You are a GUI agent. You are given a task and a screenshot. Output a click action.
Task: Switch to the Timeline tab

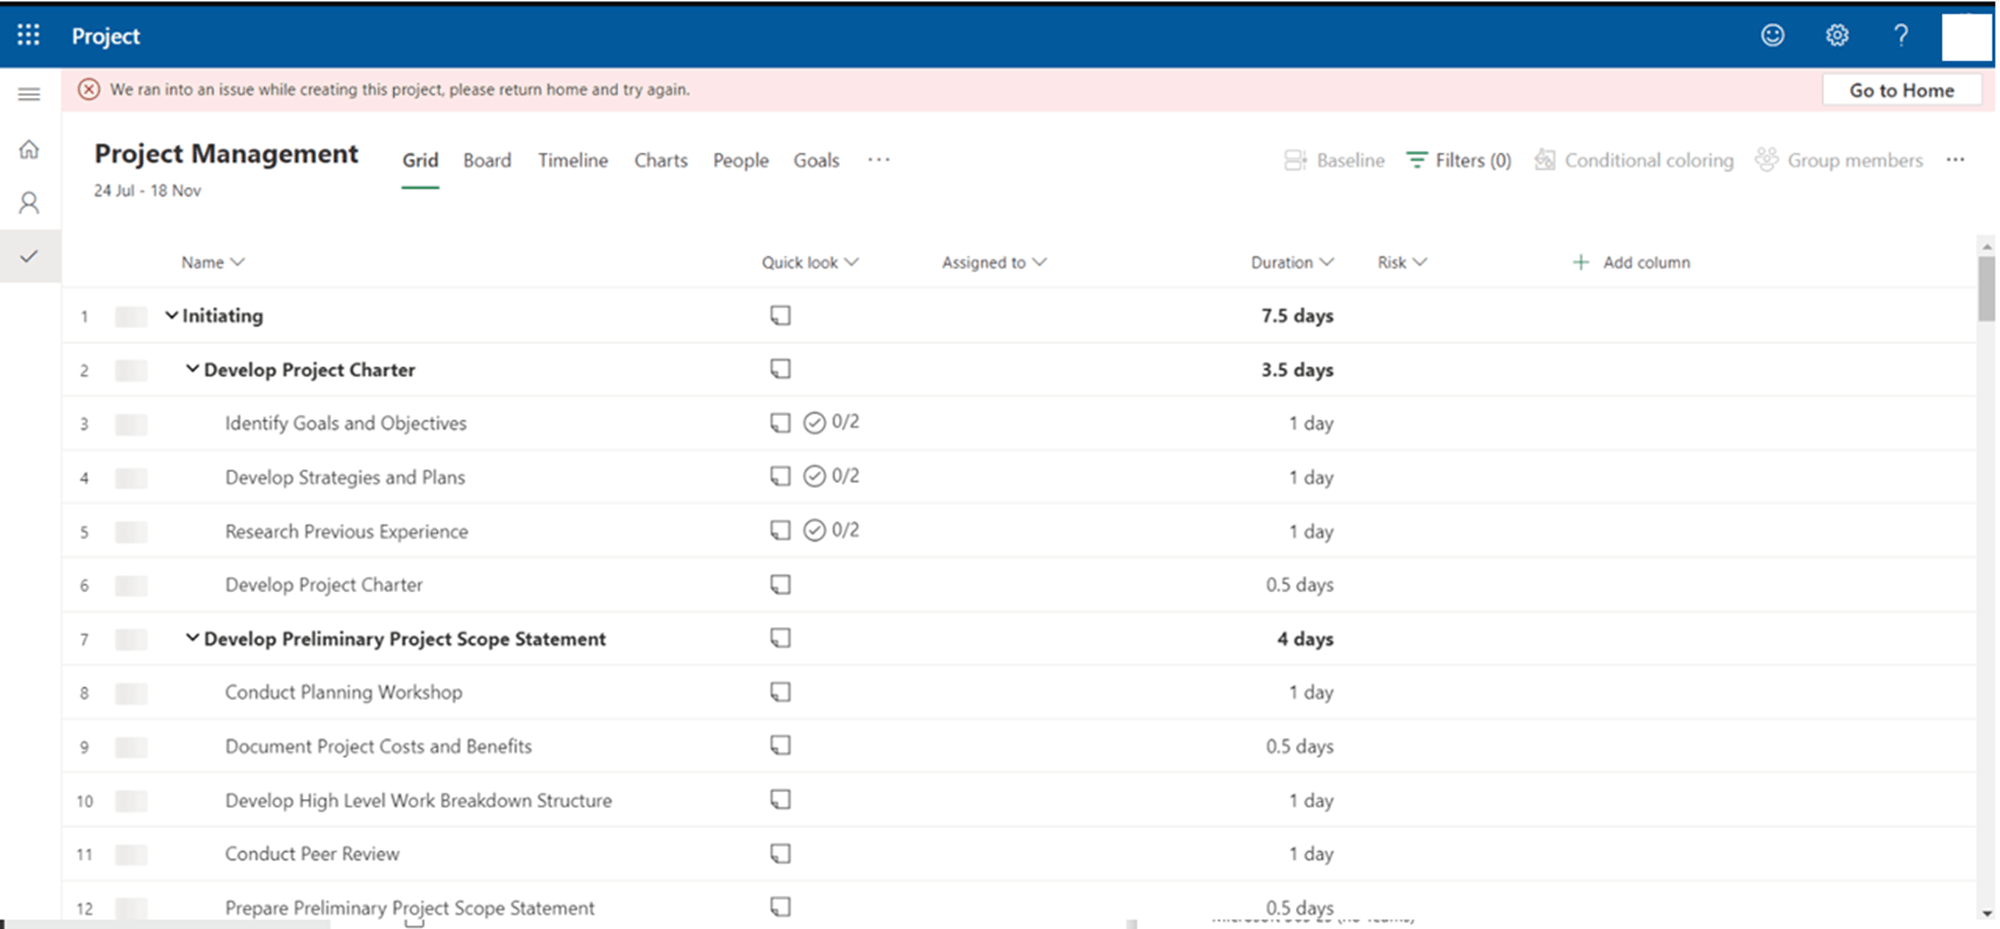tap(573, 160)
